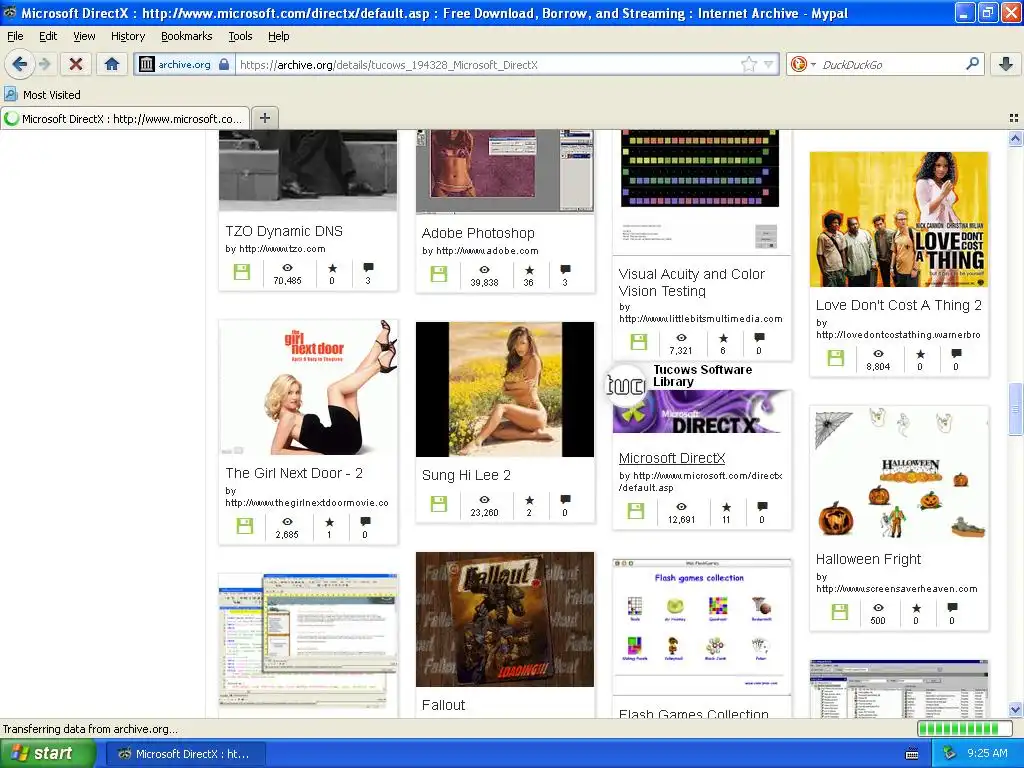Open The Girl Next Door - 2 link
Screen dimensions: 1024x768
click(294, 473)
